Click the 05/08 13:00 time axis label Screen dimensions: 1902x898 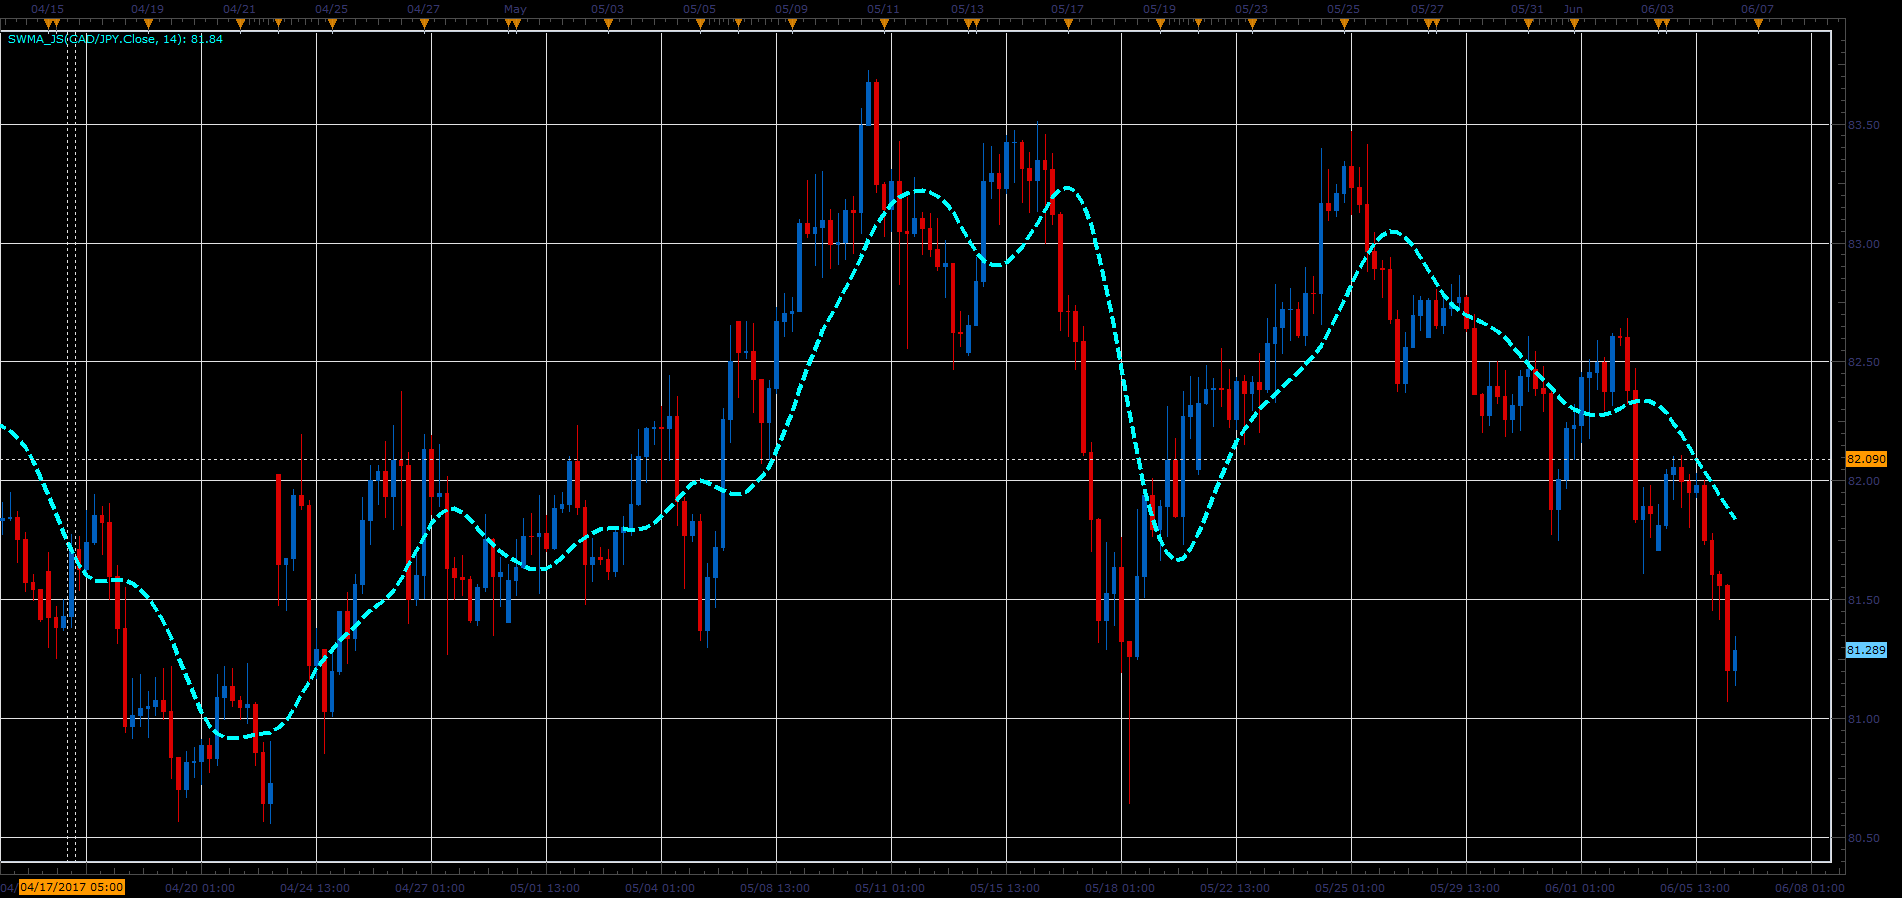(x=775, y=888)
